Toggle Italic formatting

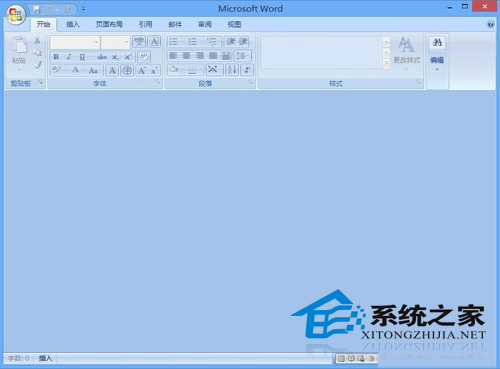pos(69,57)
